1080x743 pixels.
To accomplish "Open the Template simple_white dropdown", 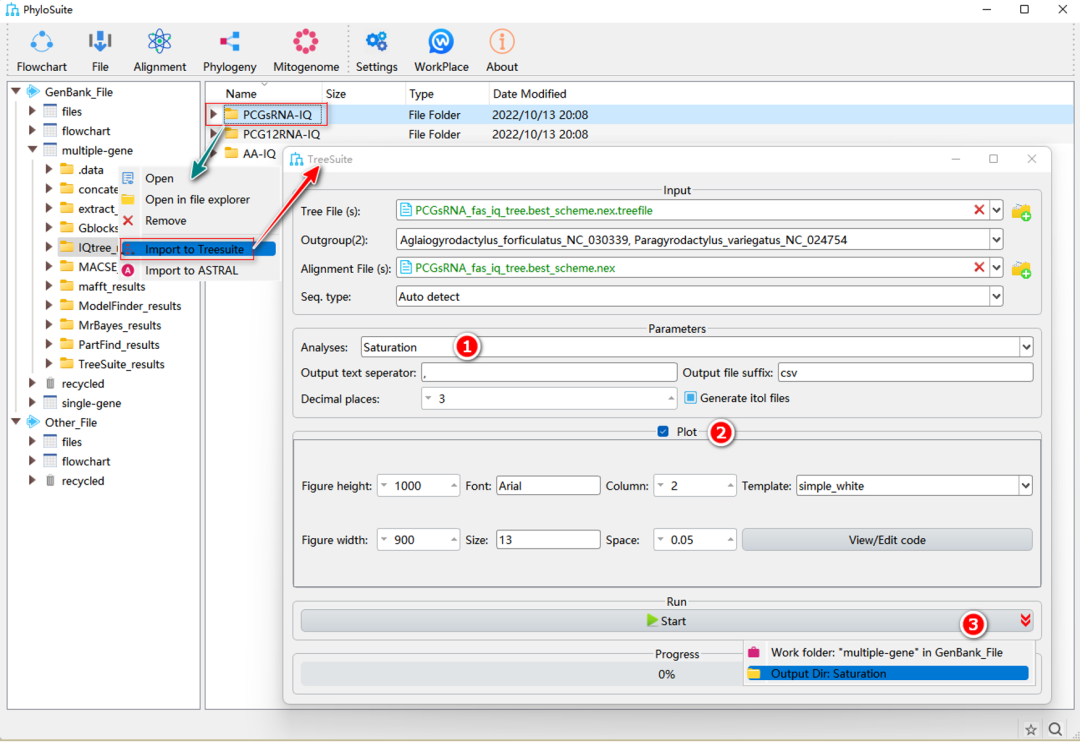I will (x=1026, y=485).
